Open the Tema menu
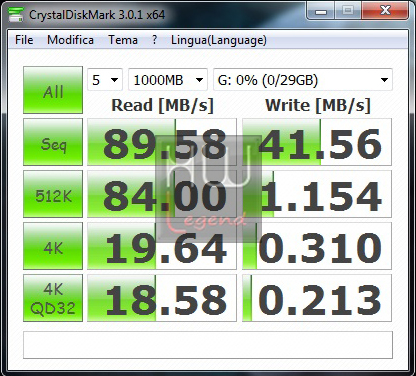The height and width of the screenshot is (376, 416). [x=123, y=40]
